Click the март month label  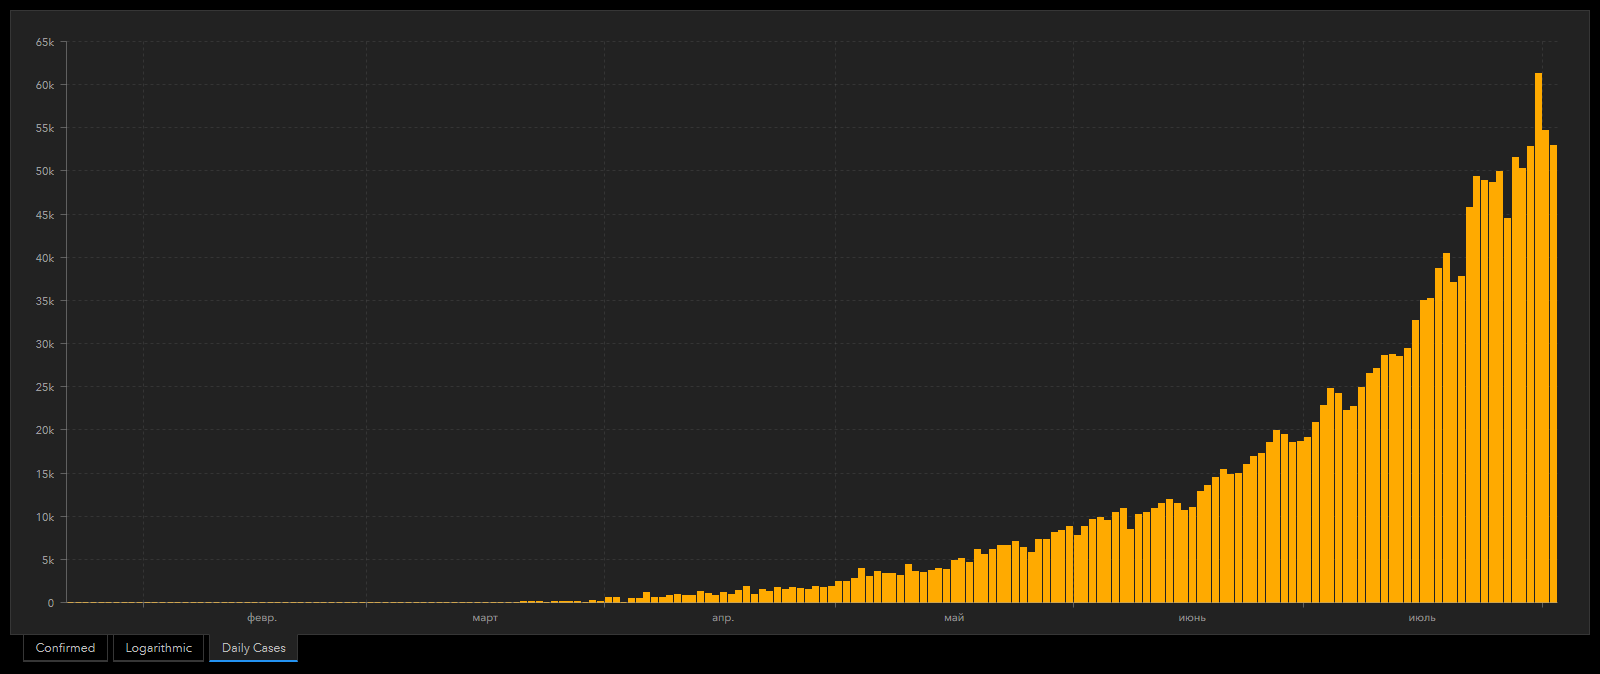click(x=485, y=618)
